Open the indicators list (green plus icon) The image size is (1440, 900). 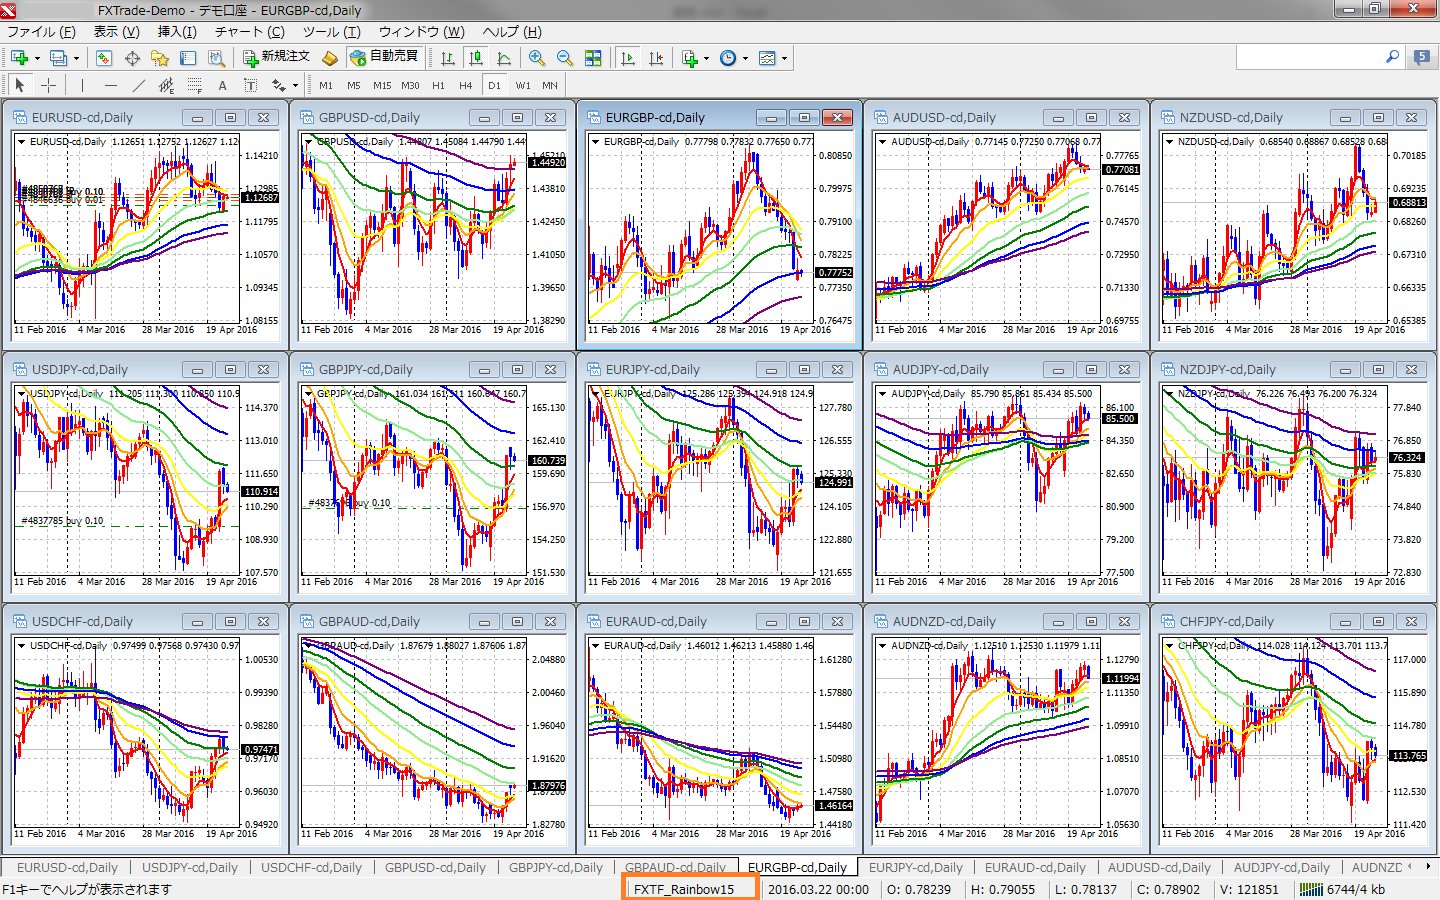pyautogui.click(x=690, y=58)
